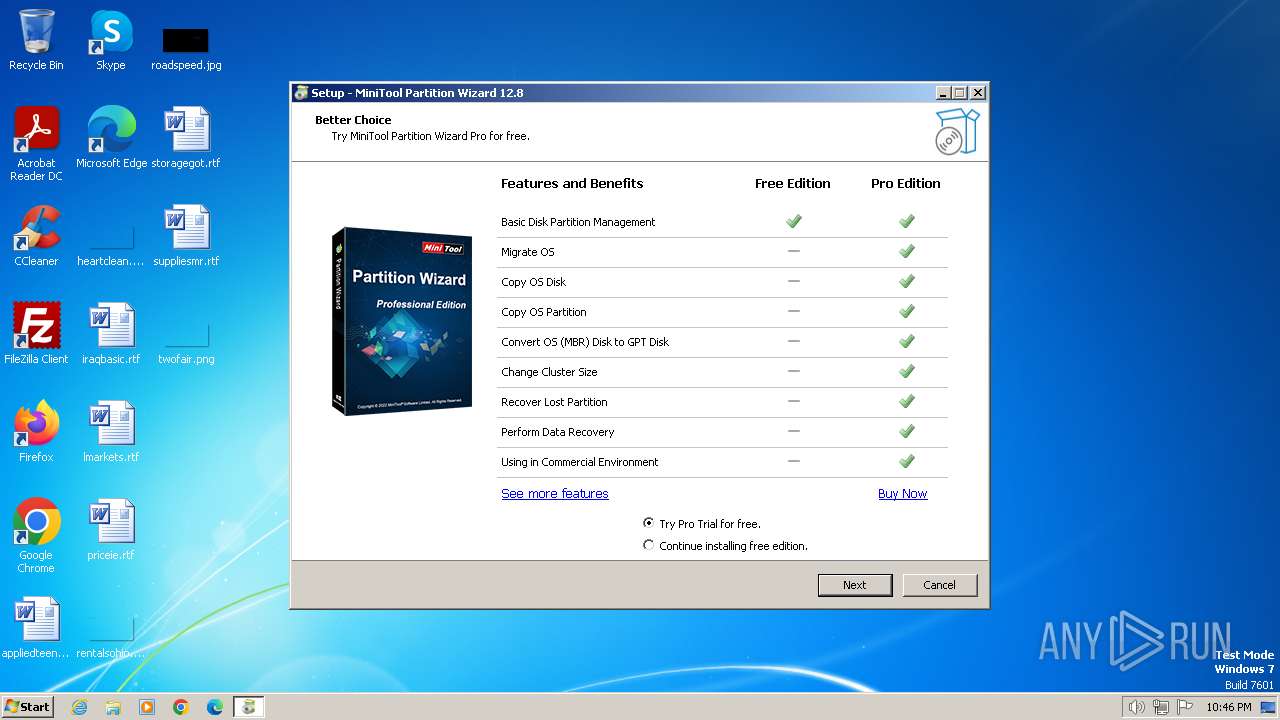Click the MiniTool setup taskbar button
This screenshot has height=720, width=1280.
pyautogui.click(x=249, y=707)
